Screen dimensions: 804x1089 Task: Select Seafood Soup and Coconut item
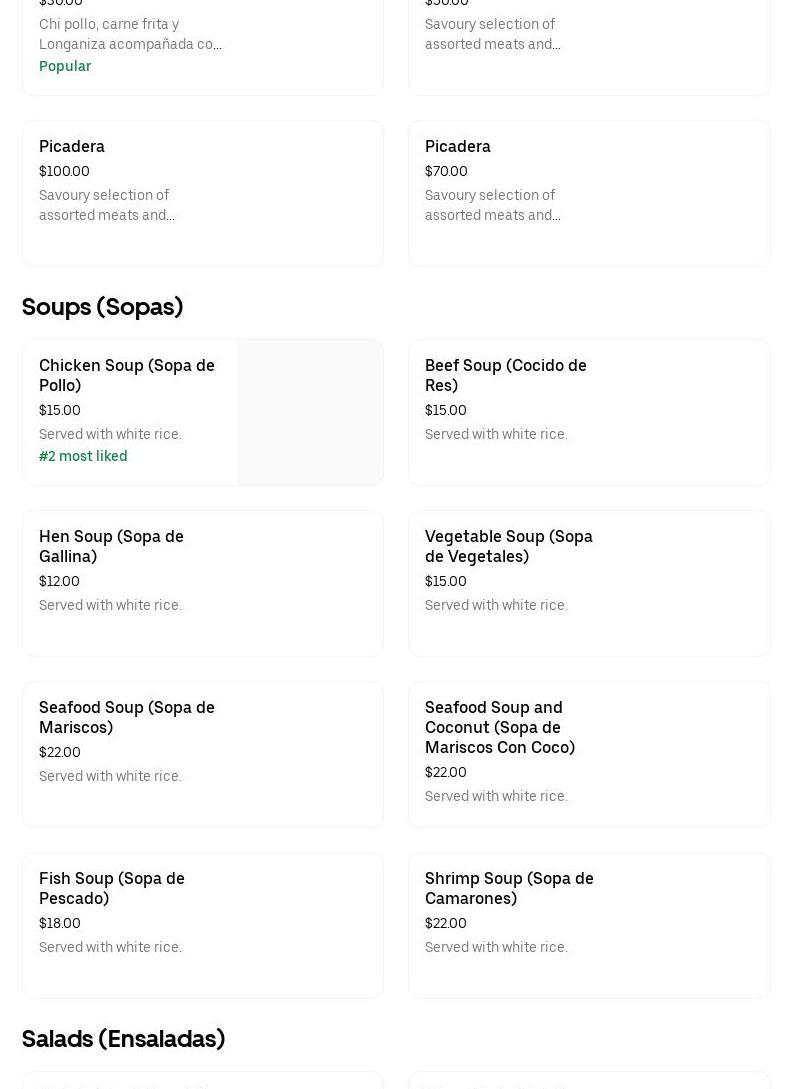(499, 727)
